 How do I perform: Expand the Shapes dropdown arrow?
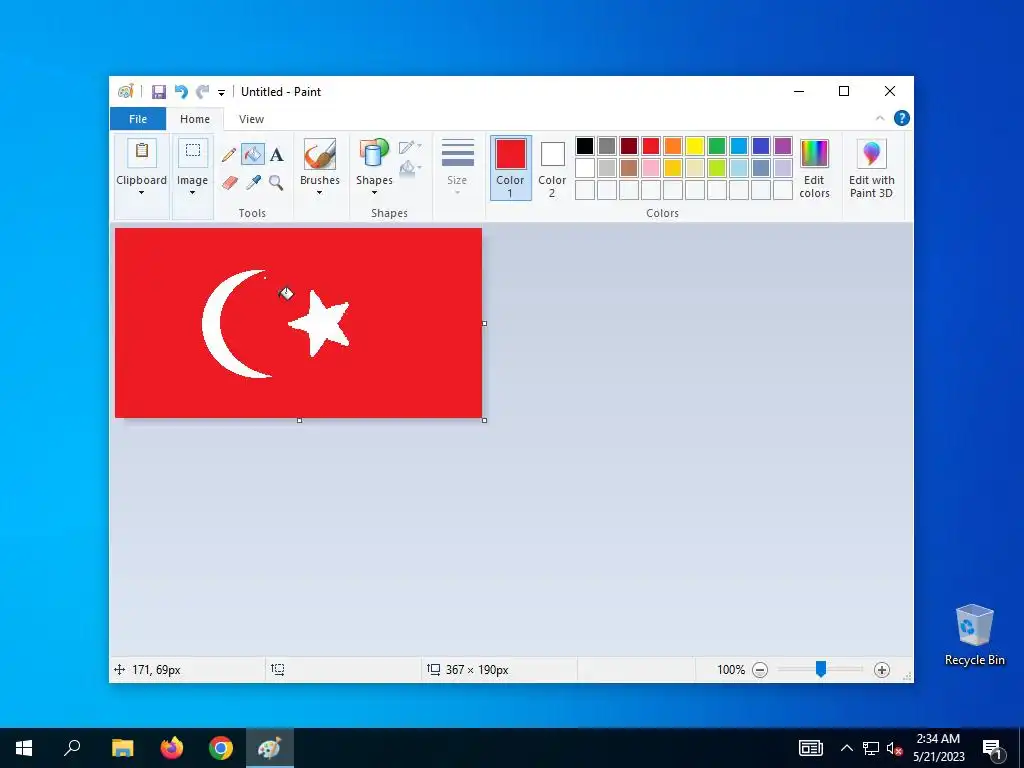(x=374, y=193)
